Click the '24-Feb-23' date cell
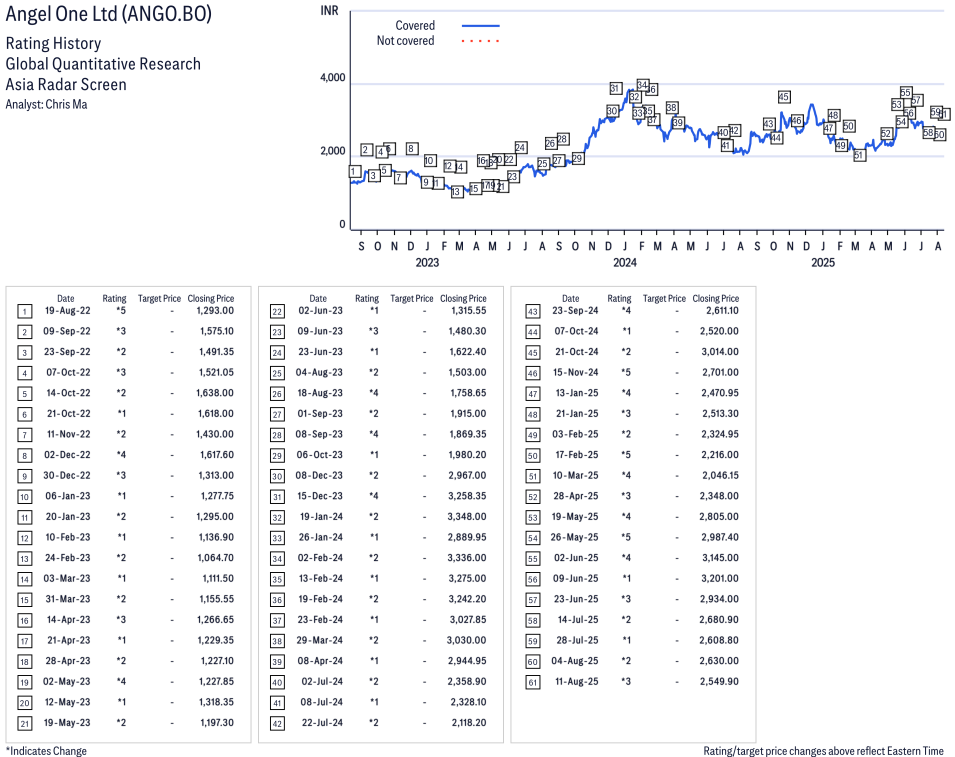Image resolution: width=955 pixels, height=757 pixels. click(68, 558)
